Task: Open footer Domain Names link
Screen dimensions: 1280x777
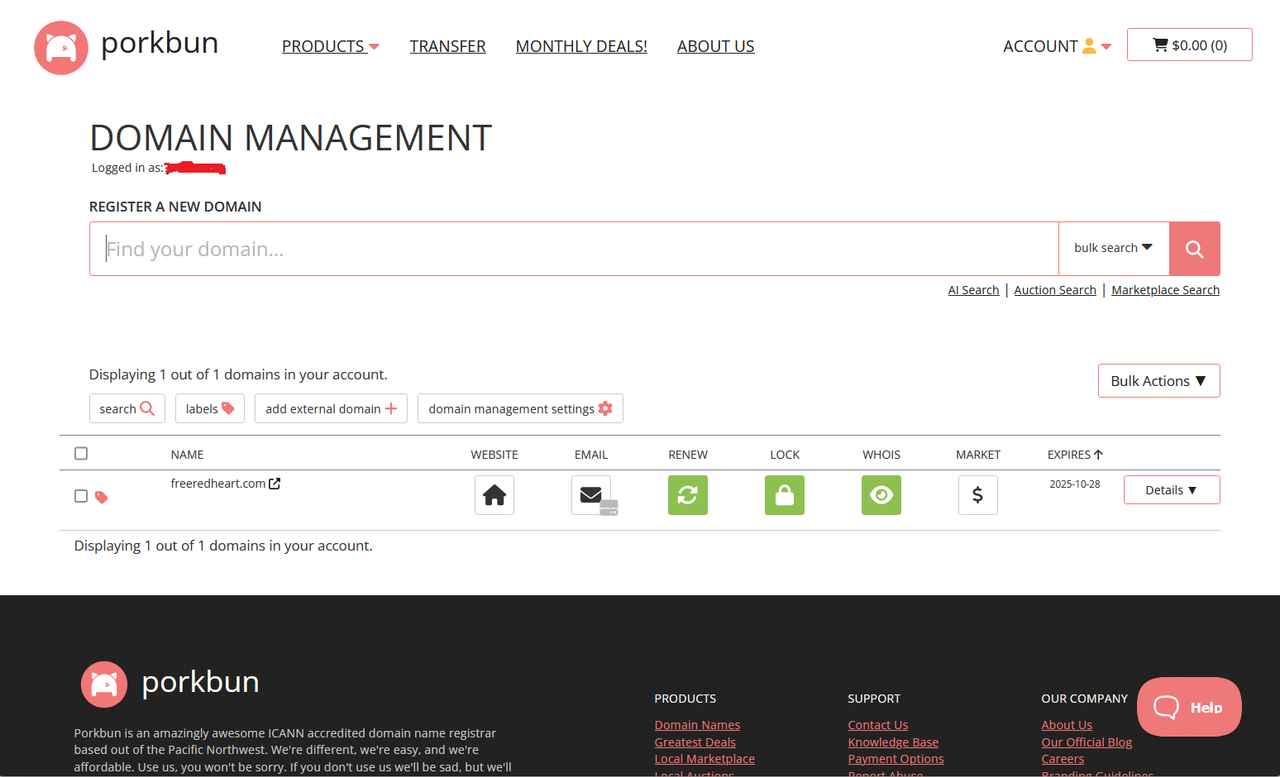Action: point(697,725)
